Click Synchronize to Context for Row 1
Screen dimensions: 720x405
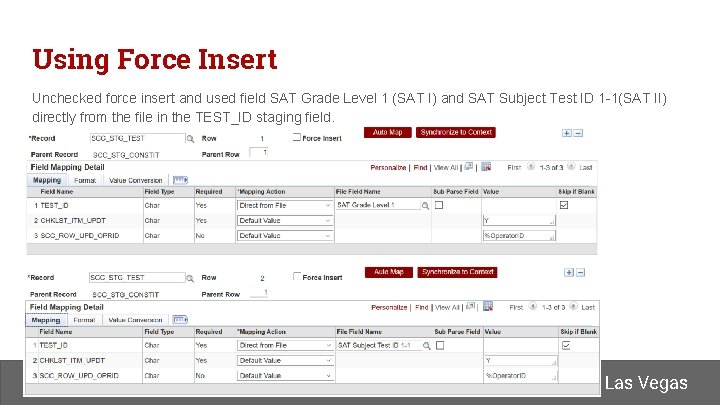point(456,133)
